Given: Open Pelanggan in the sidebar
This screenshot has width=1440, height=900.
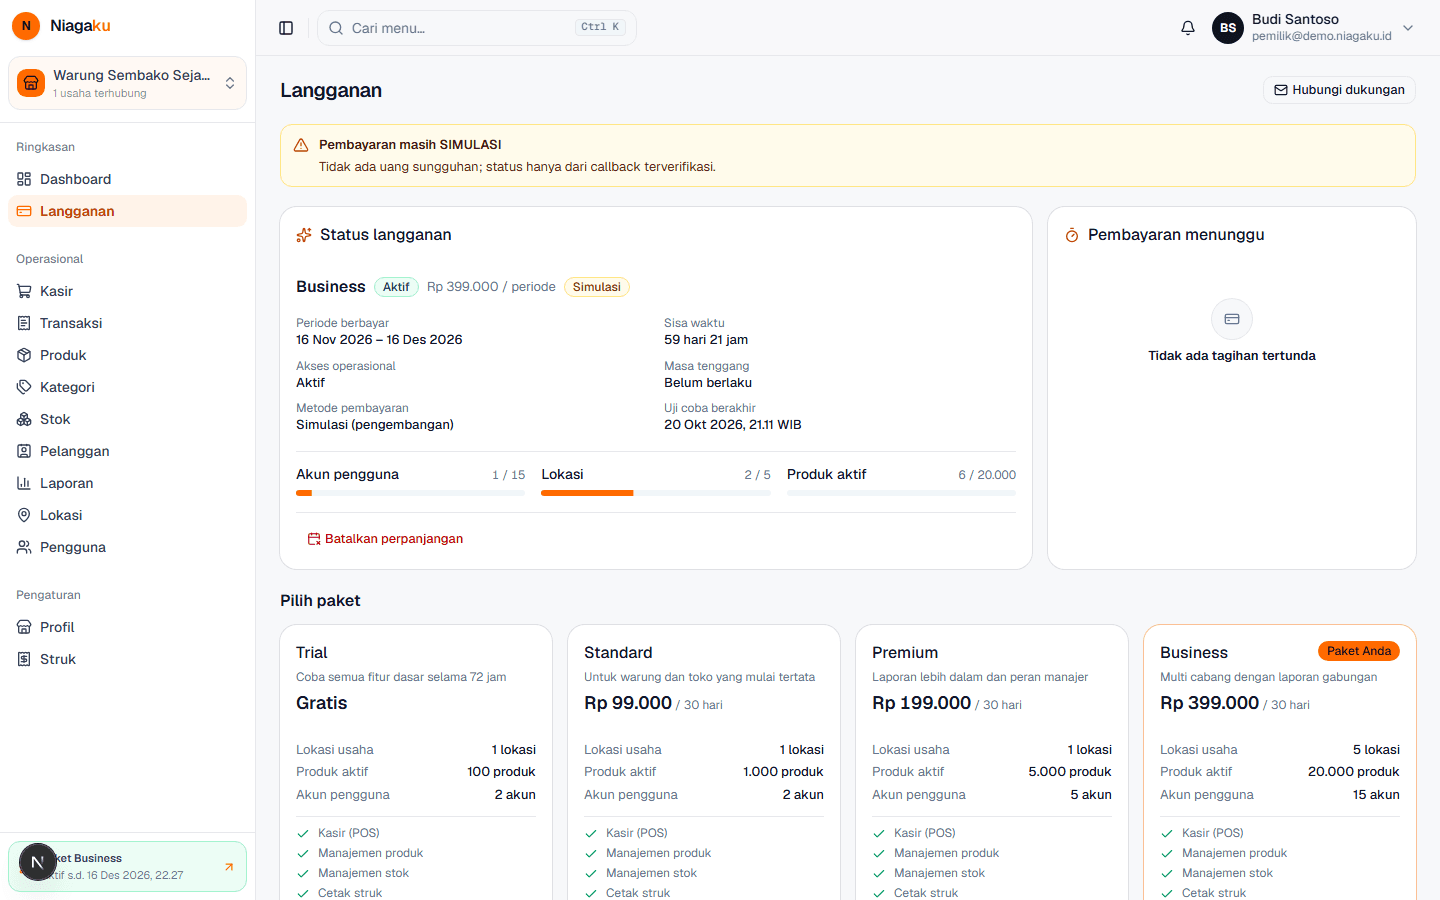Looking at the screenshot, I should (x=127, y=451).
